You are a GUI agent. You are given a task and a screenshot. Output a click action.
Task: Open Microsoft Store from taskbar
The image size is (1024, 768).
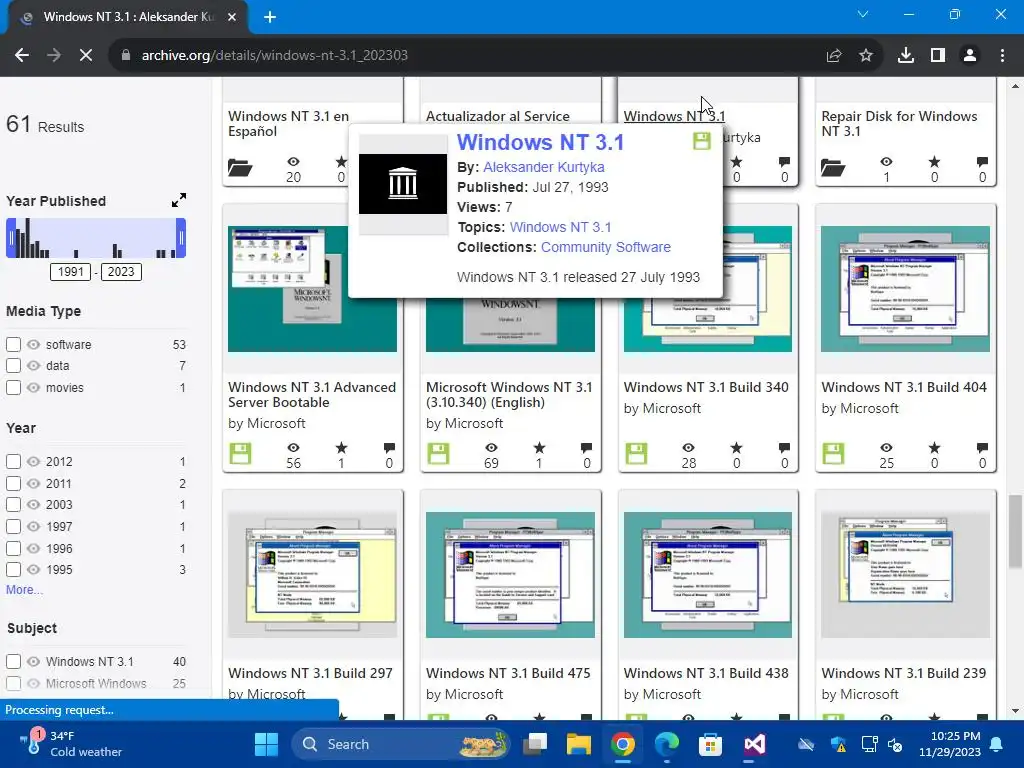(x=711, y=744)
